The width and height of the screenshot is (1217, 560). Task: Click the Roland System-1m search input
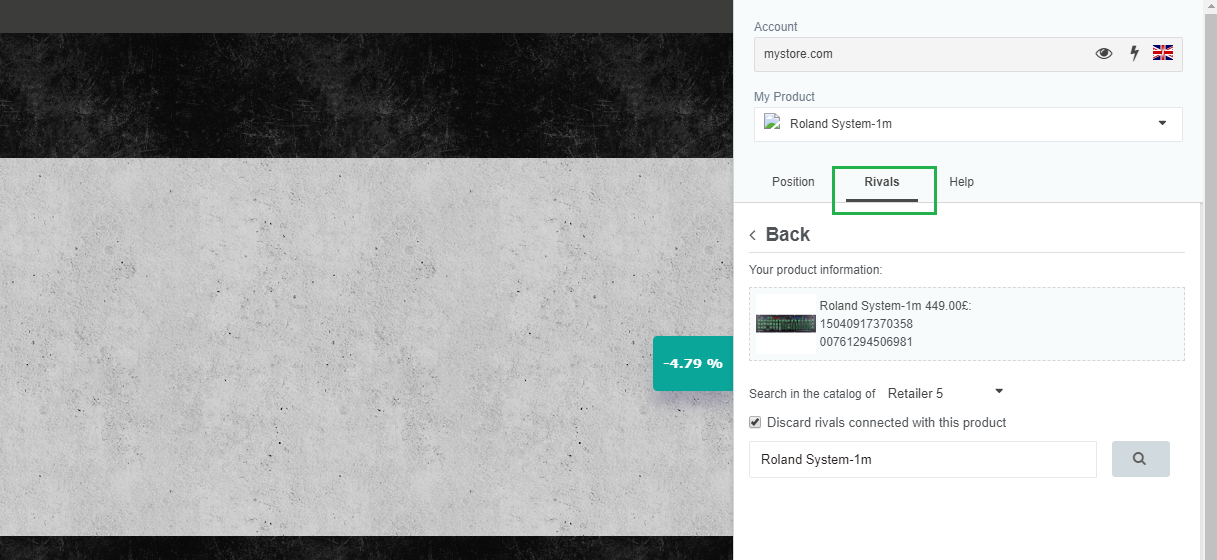point(923,459)
